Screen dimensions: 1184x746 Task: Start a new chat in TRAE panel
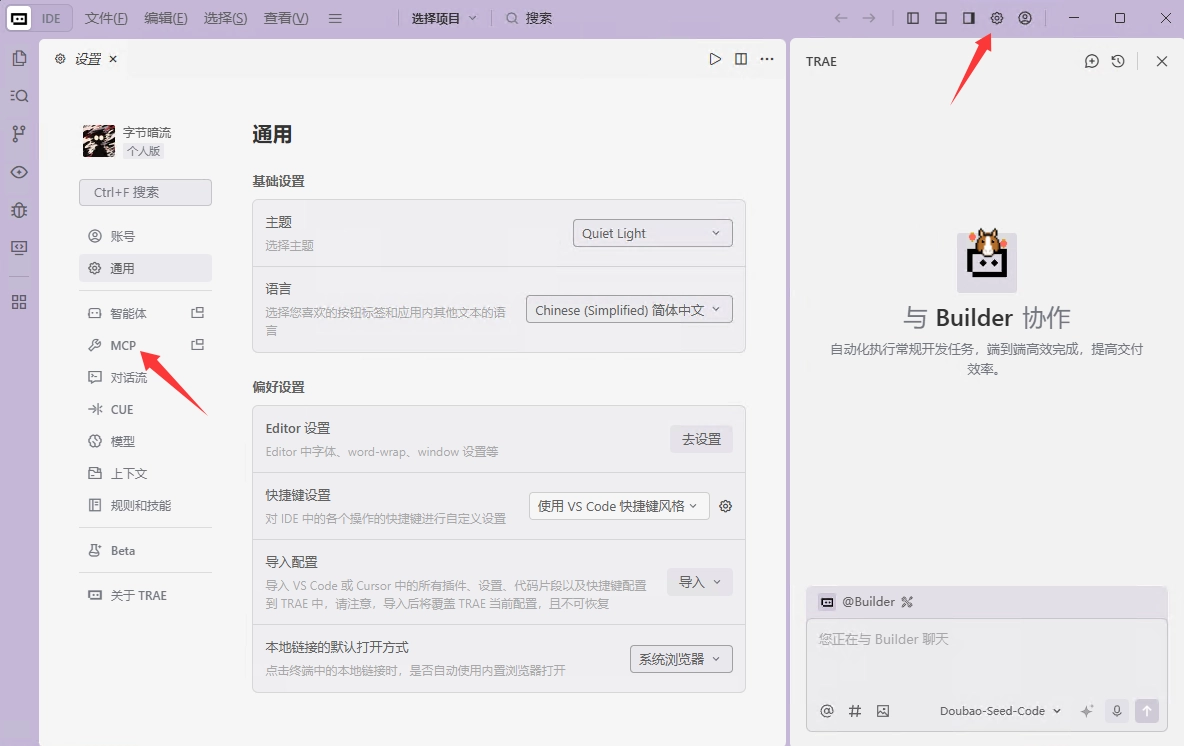coord(1091,61)
